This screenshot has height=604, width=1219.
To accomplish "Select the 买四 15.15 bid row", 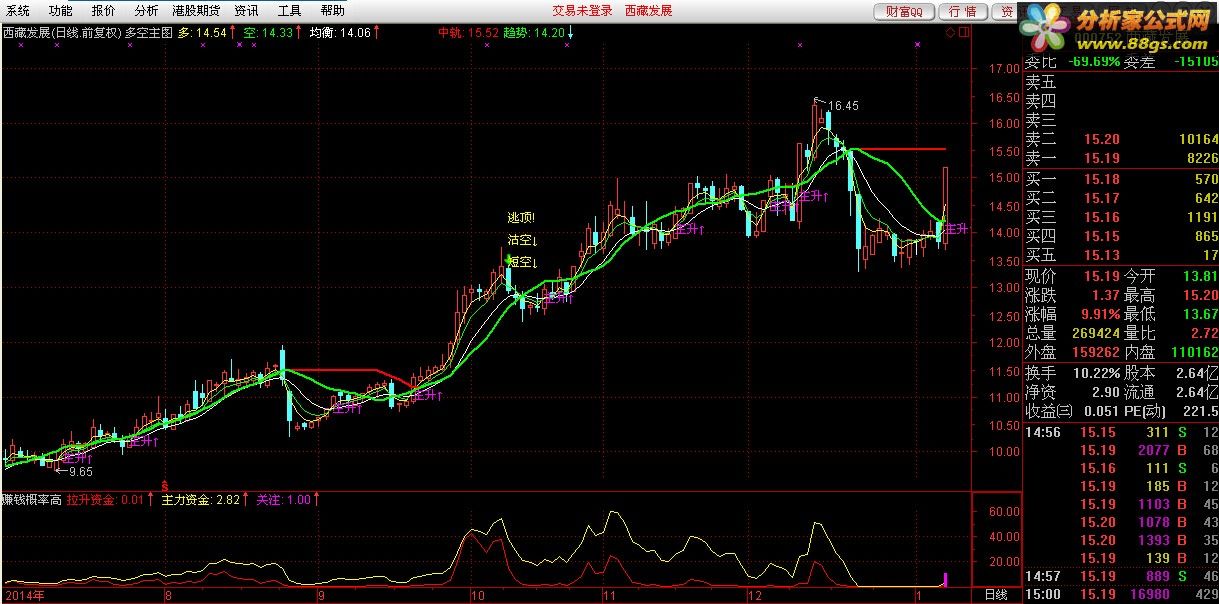I will click(x=1121, y=236).
